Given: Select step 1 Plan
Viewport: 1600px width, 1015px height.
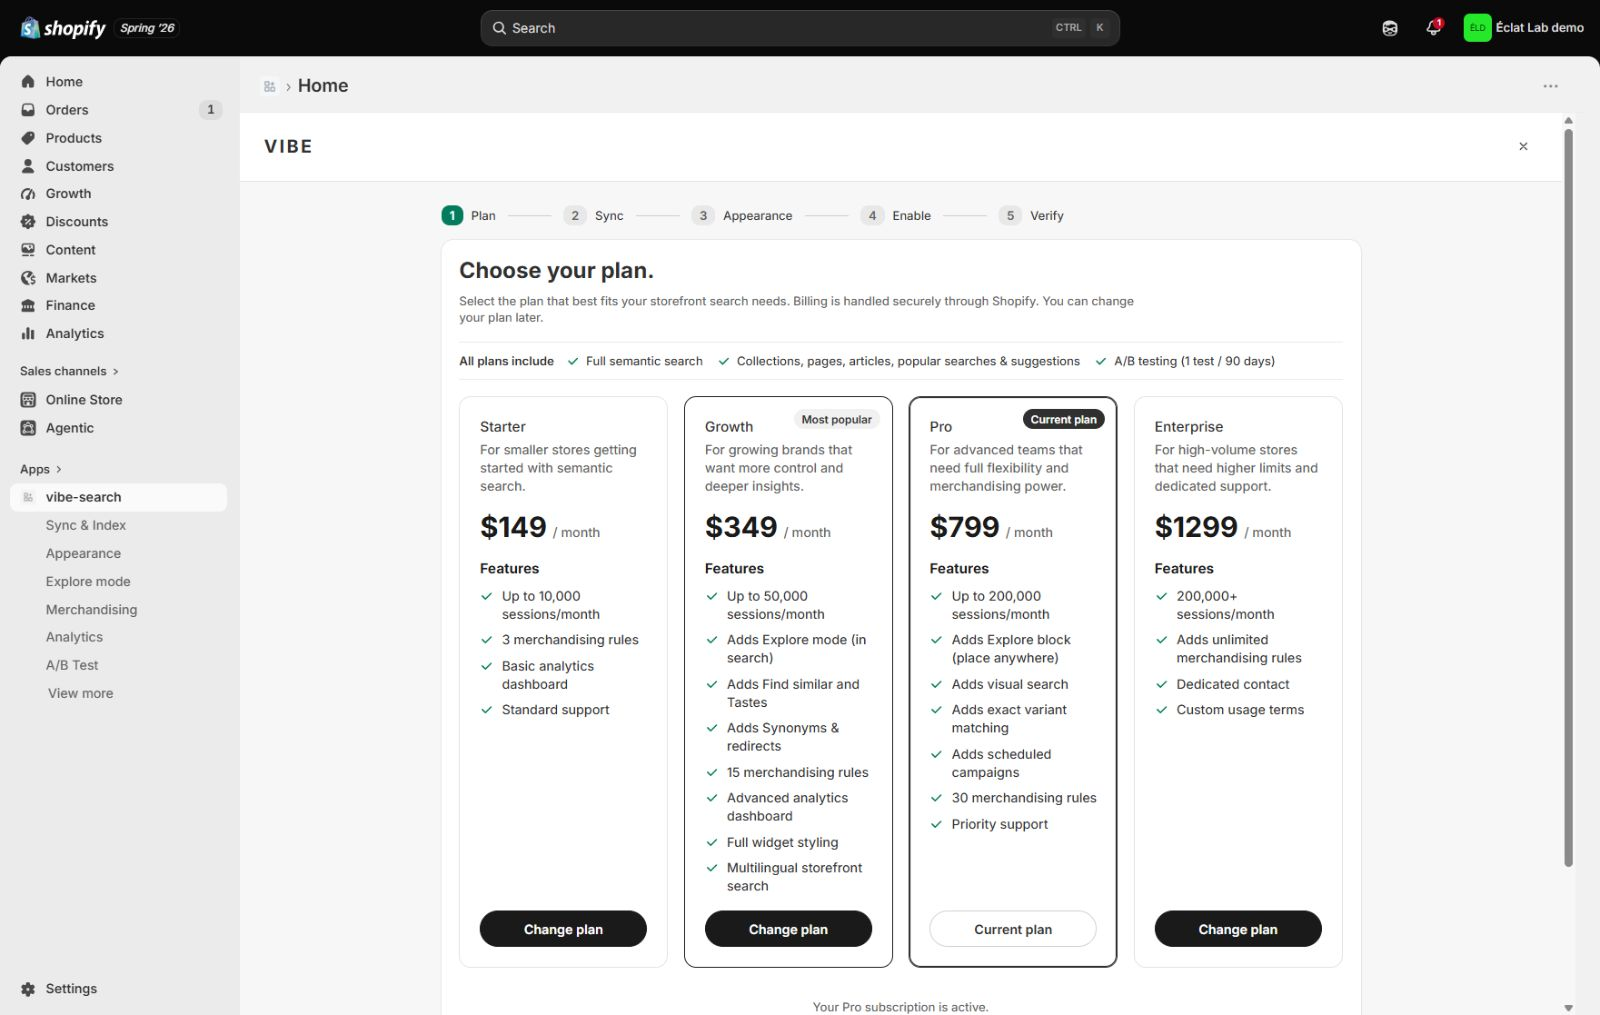Looking at the screenshot, I should [469, 215].
